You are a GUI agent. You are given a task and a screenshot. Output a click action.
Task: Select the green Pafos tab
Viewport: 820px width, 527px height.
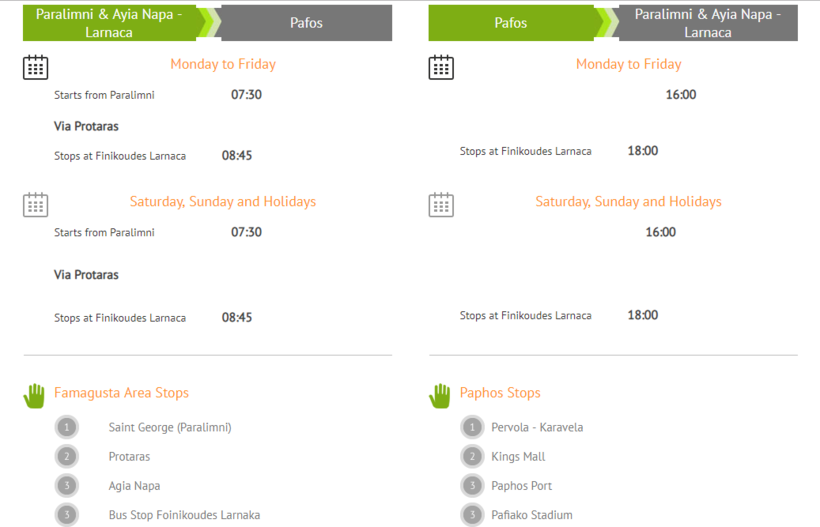click(511, 23)
